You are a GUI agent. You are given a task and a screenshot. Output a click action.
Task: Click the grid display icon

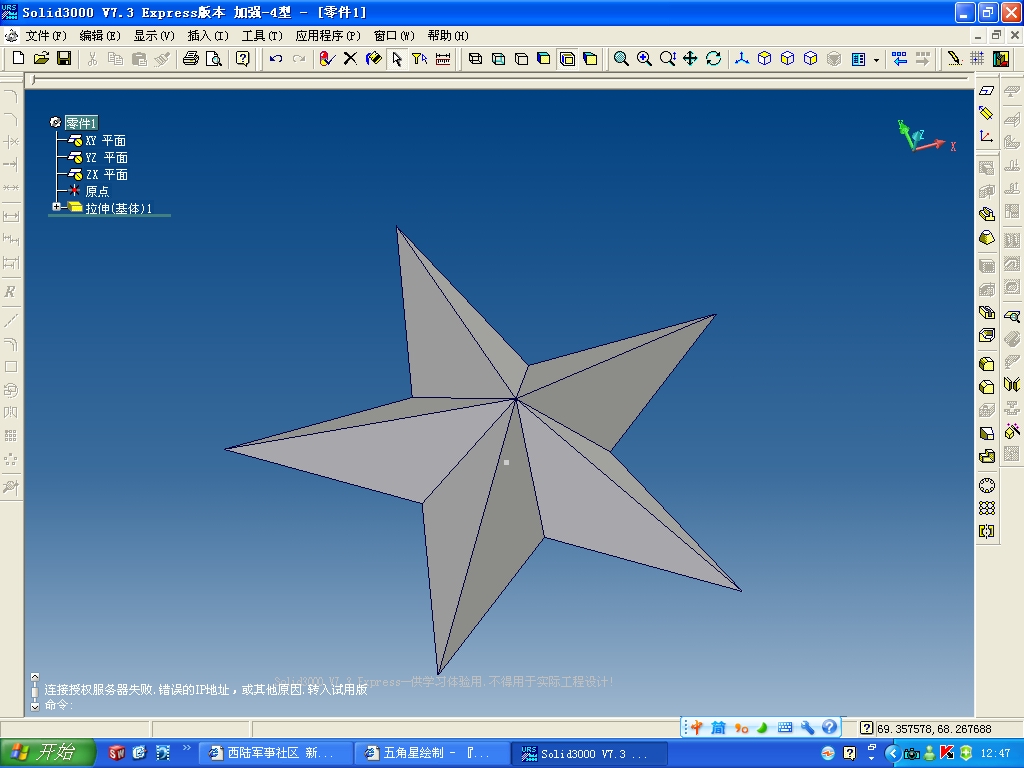[977, 59]
